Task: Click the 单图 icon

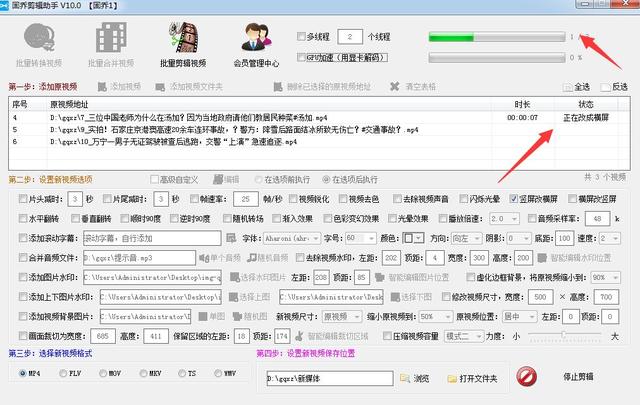Action: point(203,316)
